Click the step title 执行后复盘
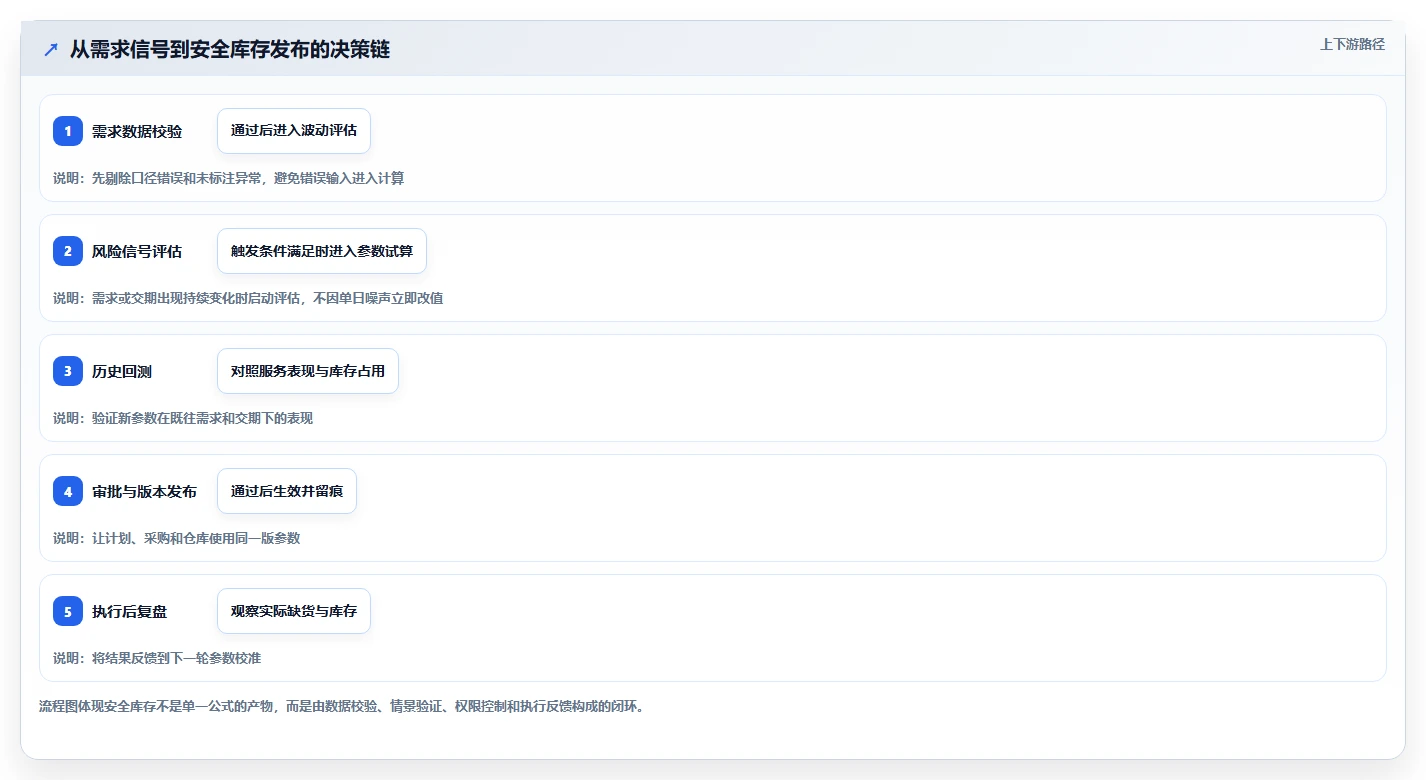This screenshot has width=1426, height=780. click(x=129, y=611)
